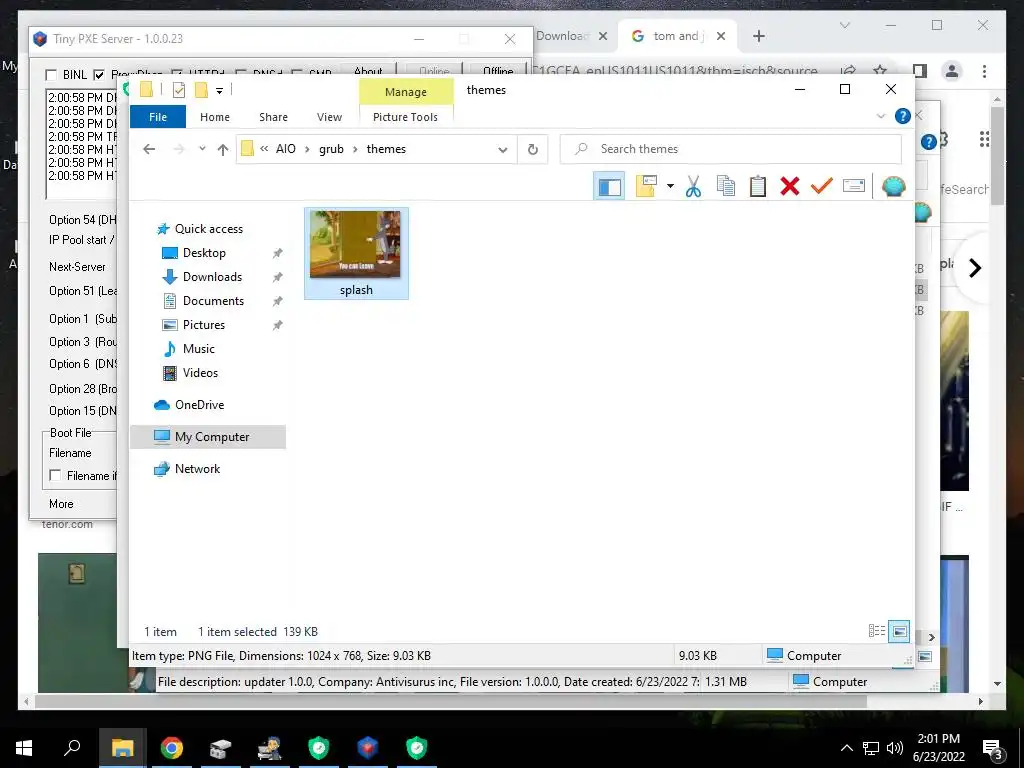This screenshot has height=768, width=1024.
Task: Switch to Chrome on the taskbar
Action: click(172, 748)
